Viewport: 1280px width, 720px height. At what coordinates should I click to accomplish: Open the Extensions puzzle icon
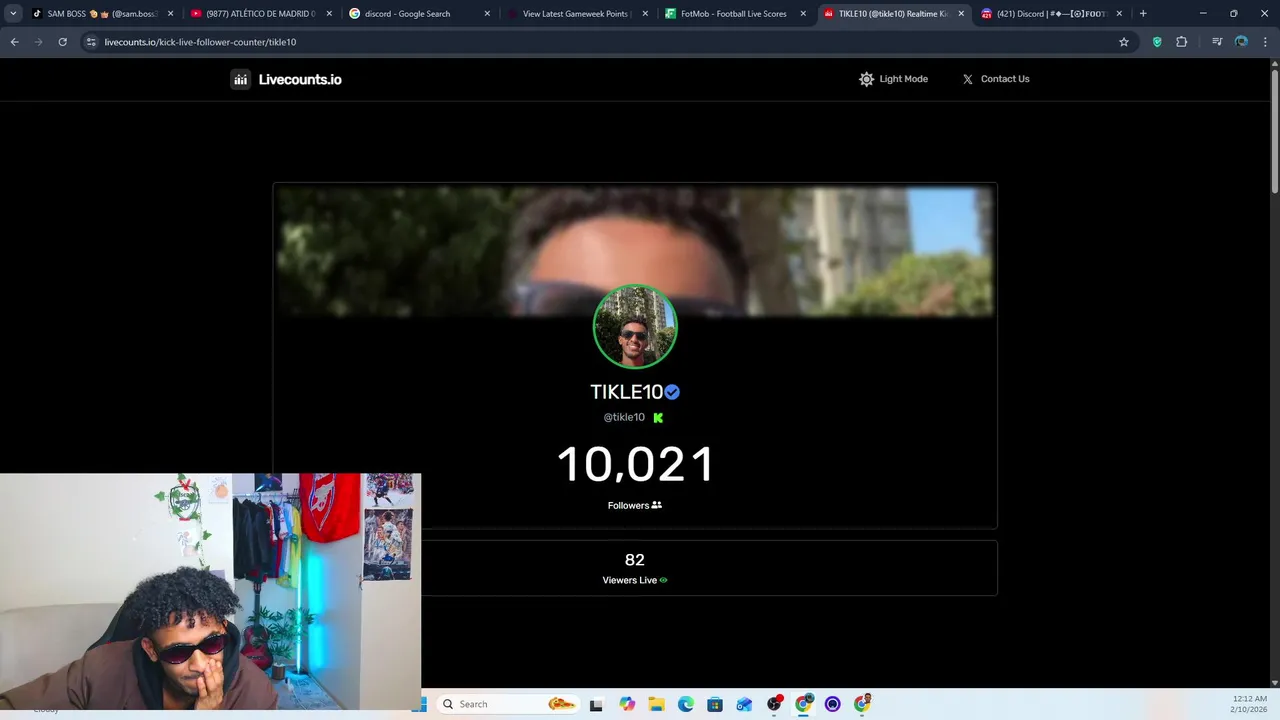(x=1181, y=42)
